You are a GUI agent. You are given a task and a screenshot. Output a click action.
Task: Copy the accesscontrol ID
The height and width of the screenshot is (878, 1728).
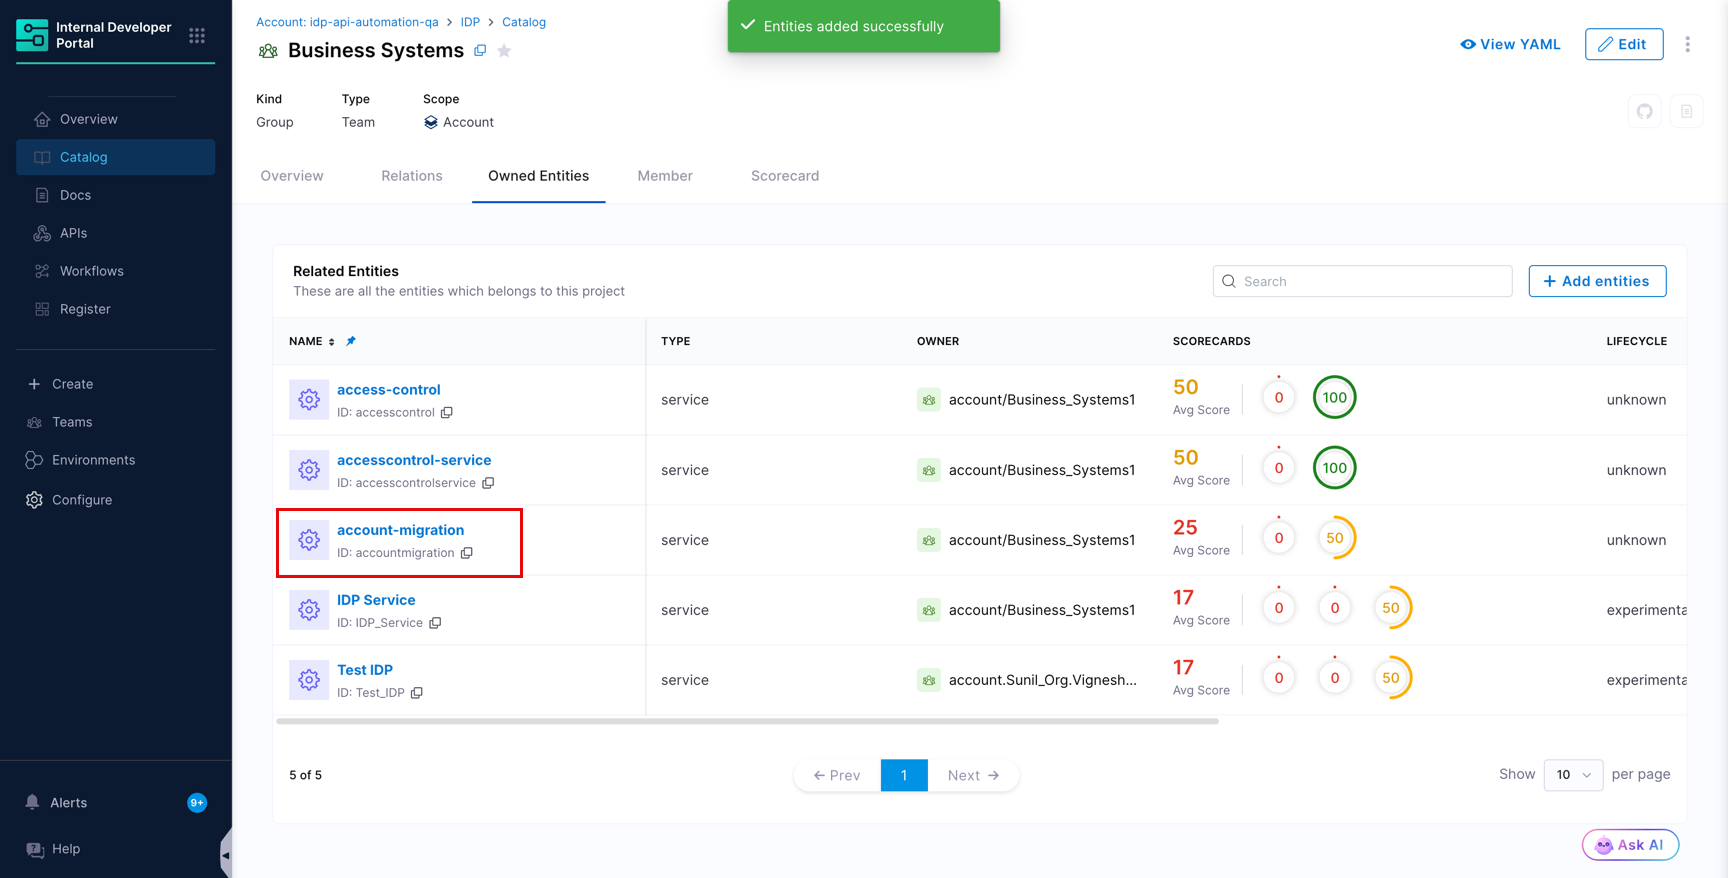(447, 412)
